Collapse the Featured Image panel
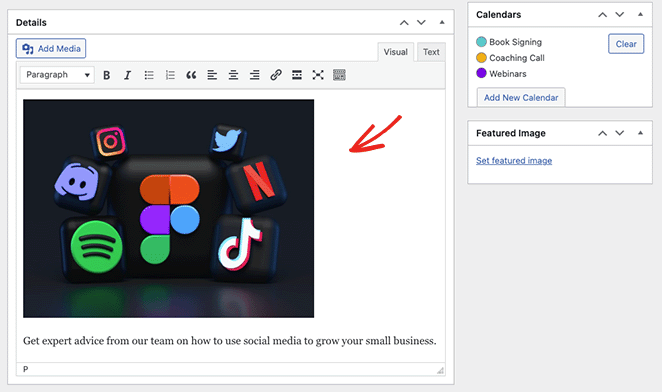Viewport: 662px width, 392px height. tap(640, 133)
